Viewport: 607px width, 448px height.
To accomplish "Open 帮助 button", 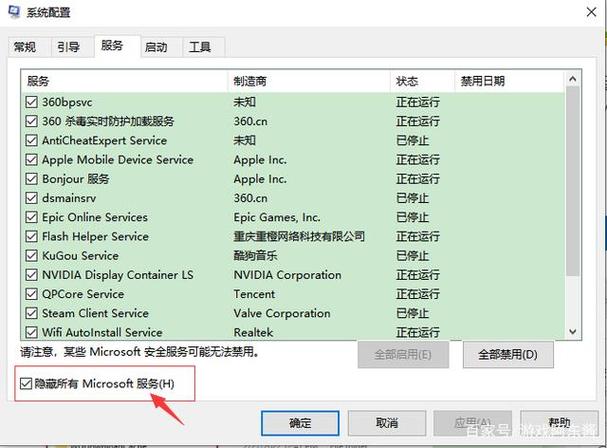I will pos(559,423).
